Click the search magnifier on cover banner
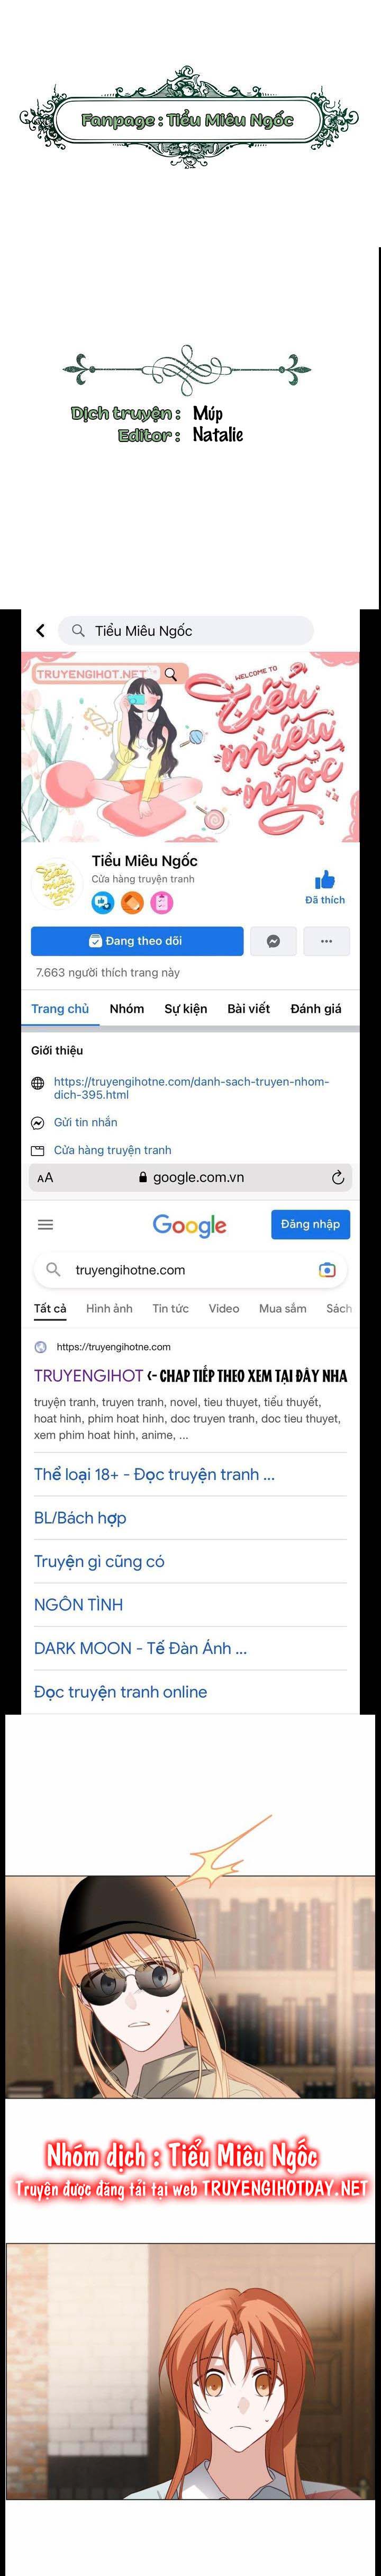Viewport: 381px width, 2576px height. (171, 674)
